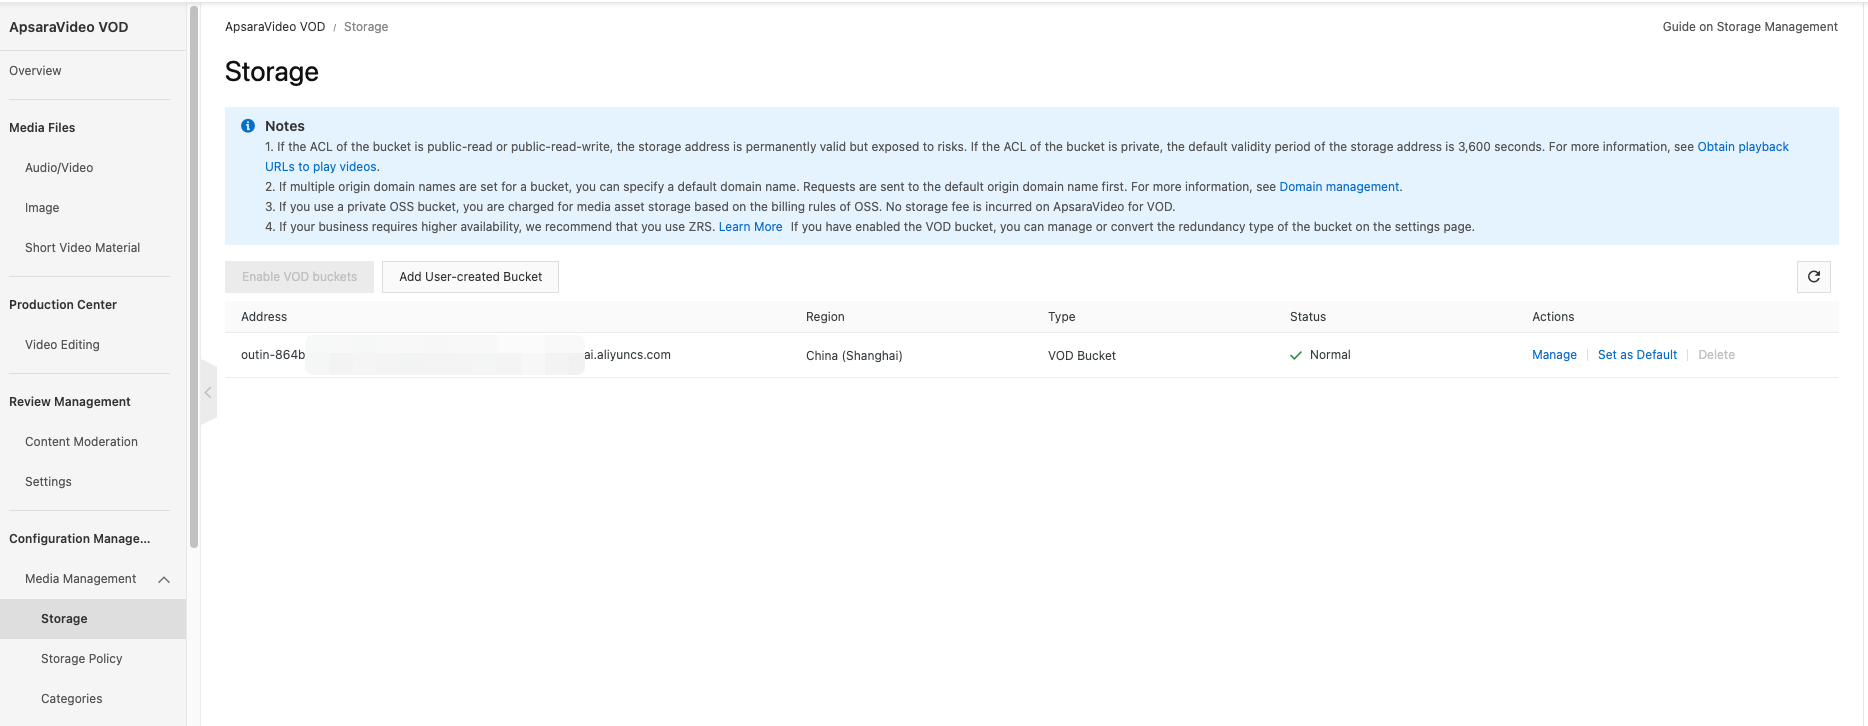
Task: Open the Image section in the sidebar
Action: (42, 208)
